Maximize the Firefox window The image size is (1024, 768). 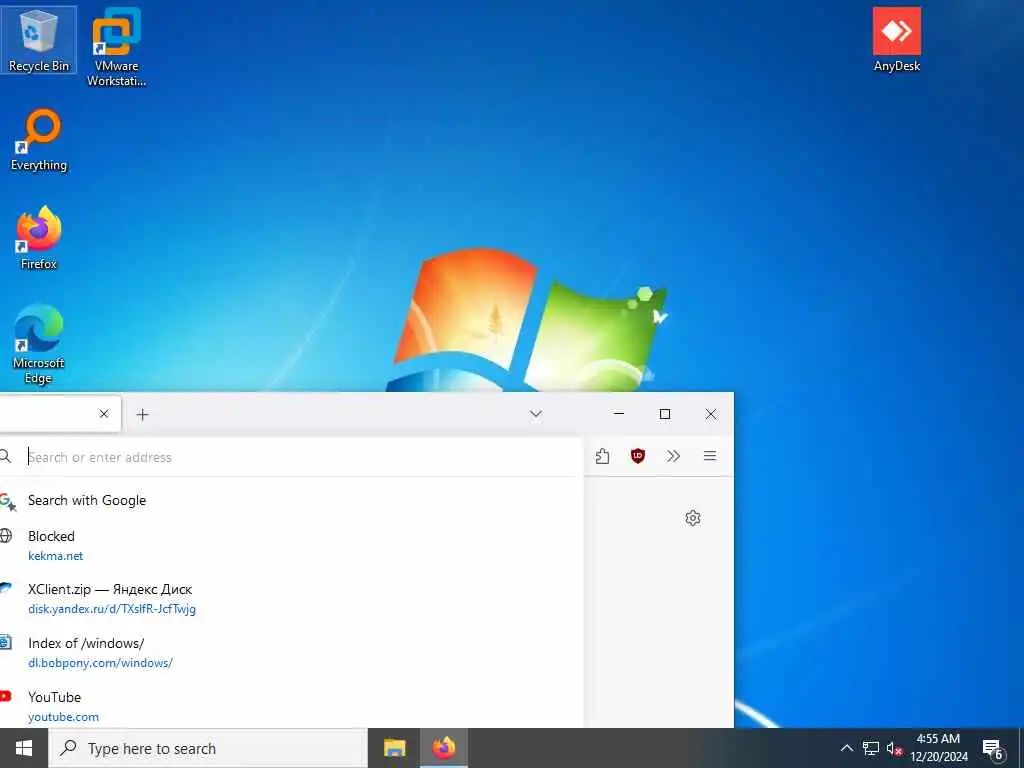(665, 413)
